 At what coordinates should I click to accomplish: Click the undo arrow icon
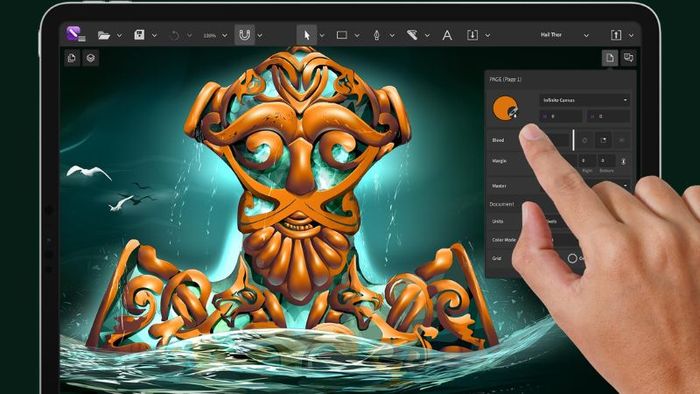[175, 35]
